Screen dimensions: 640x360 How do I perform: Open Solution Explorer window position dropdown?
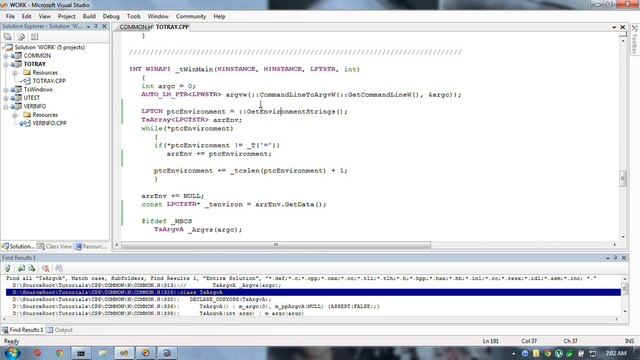point(88,27)
